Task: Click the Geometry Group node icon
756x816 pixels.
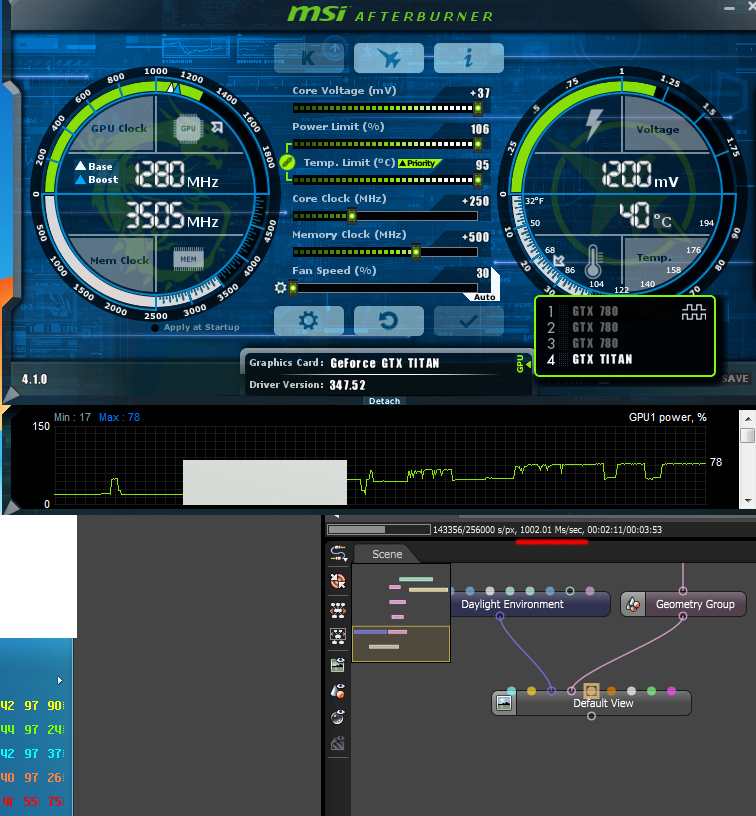Action: (x=633, y=604)
